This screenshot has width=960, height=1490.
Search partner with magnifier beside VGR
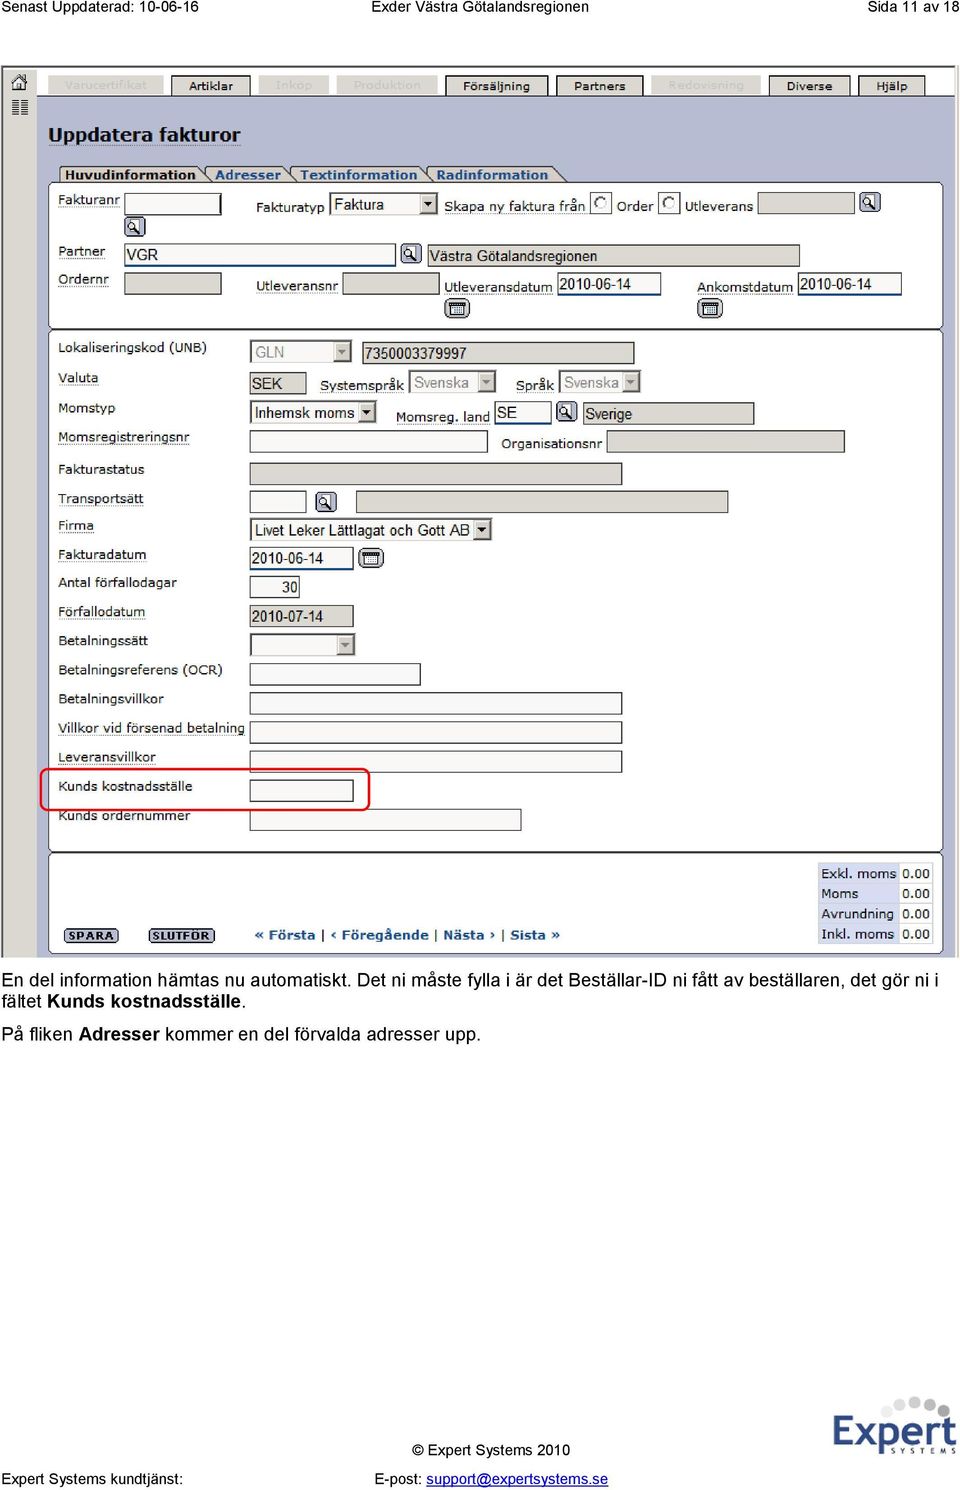[411, 254]
